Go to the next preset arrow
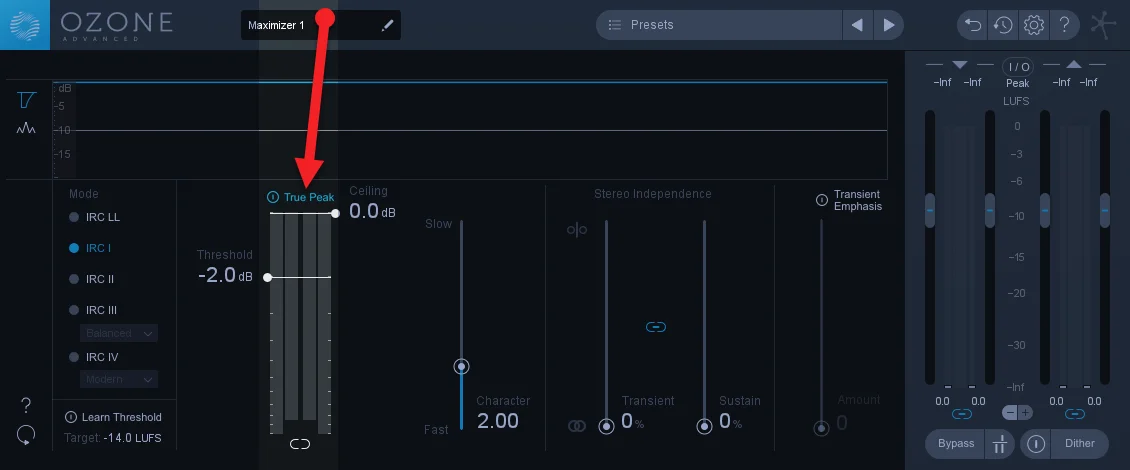 point(889,25)
